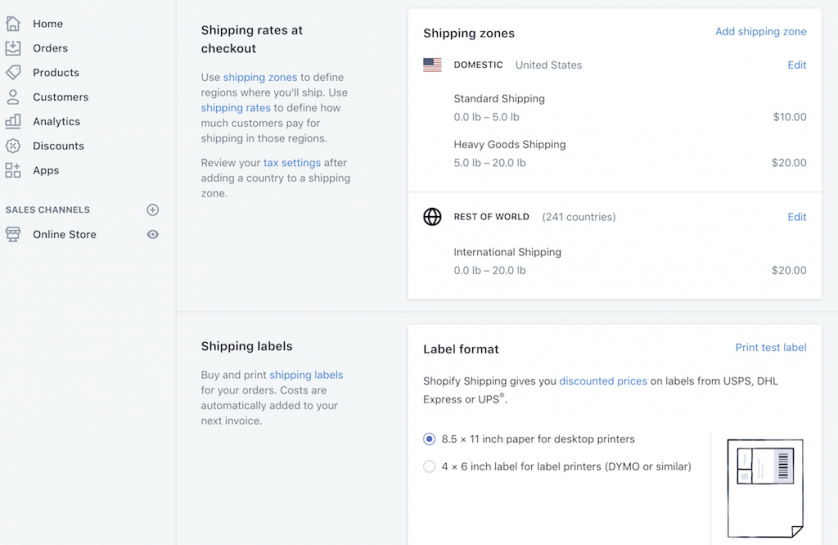The height and width of the screenshot is (545, 838).
Task: Click the Orders inbox icon
Action: click(x=13, y=48)
